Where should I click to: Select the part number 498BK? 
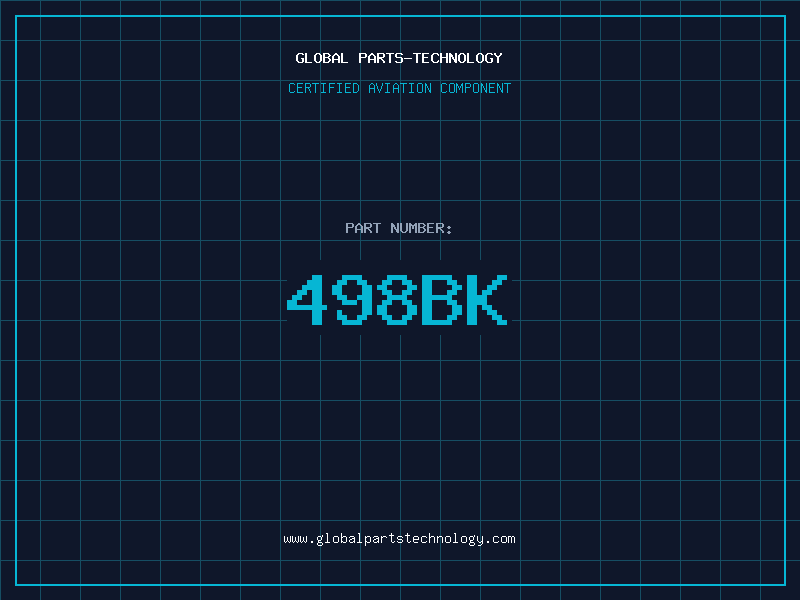pos(397,299)
